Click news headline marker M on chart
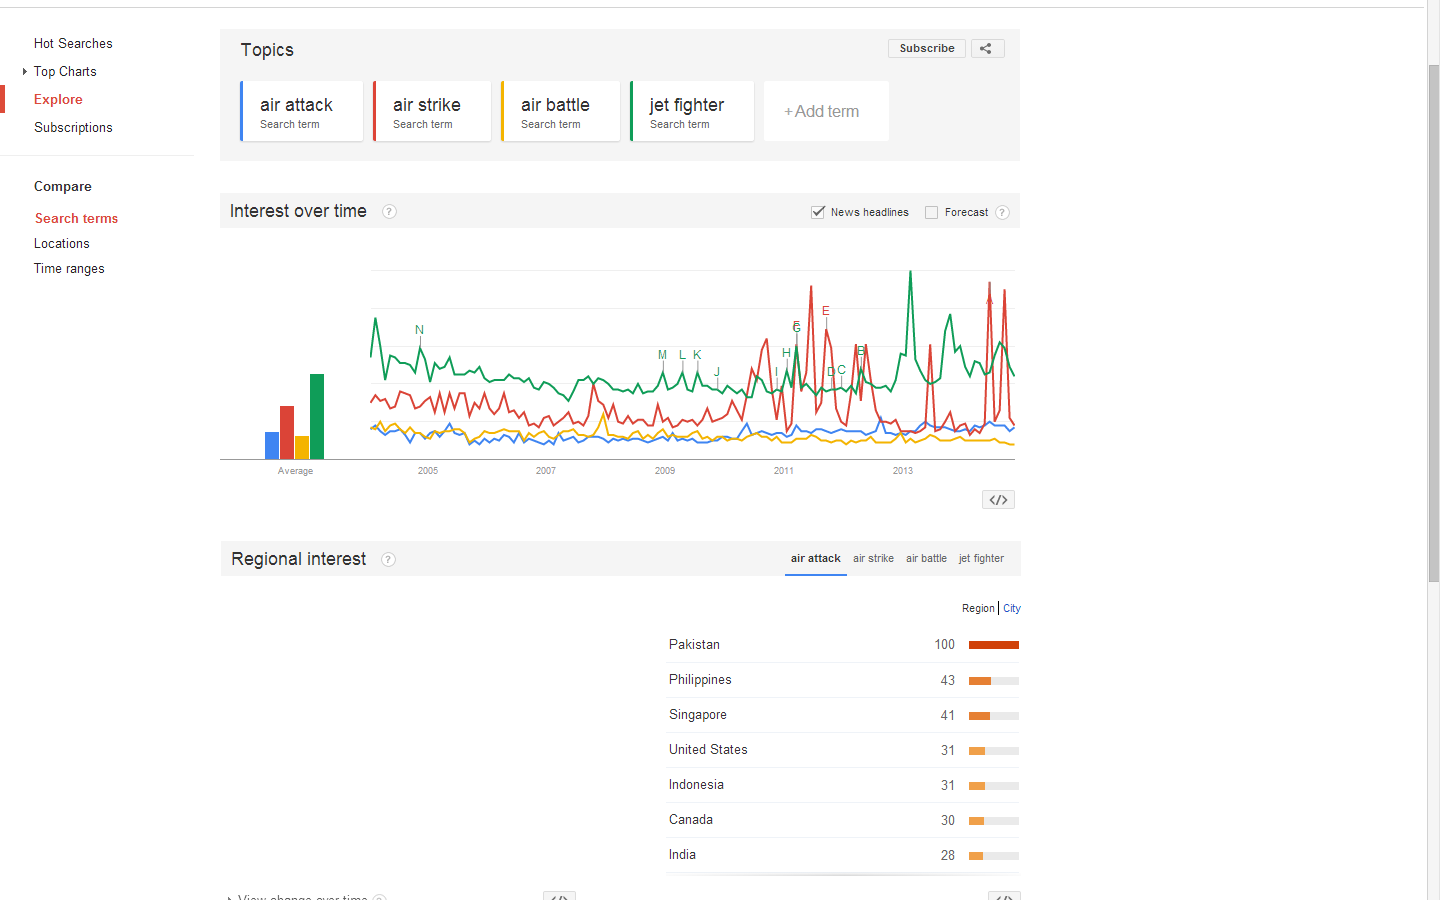 pyautogui.click(x=662, y=355)
